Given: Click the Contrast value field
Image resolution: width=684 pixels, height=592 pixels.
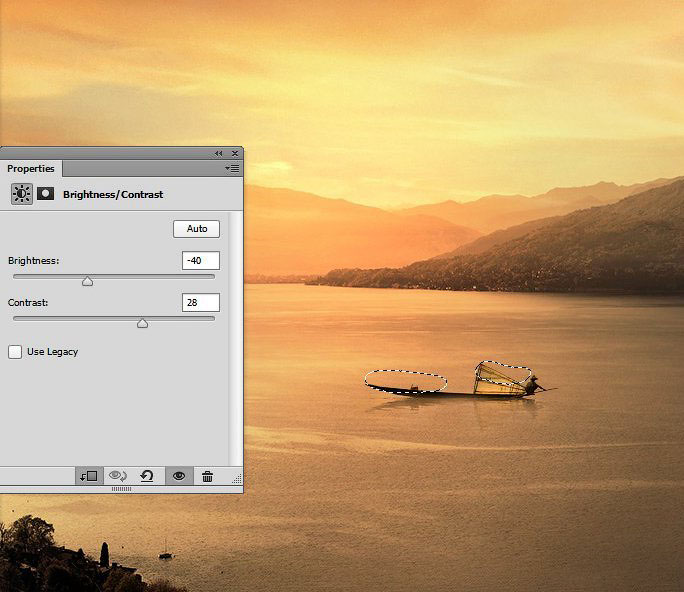Looking at the screenshot, I should click(201, 302).
